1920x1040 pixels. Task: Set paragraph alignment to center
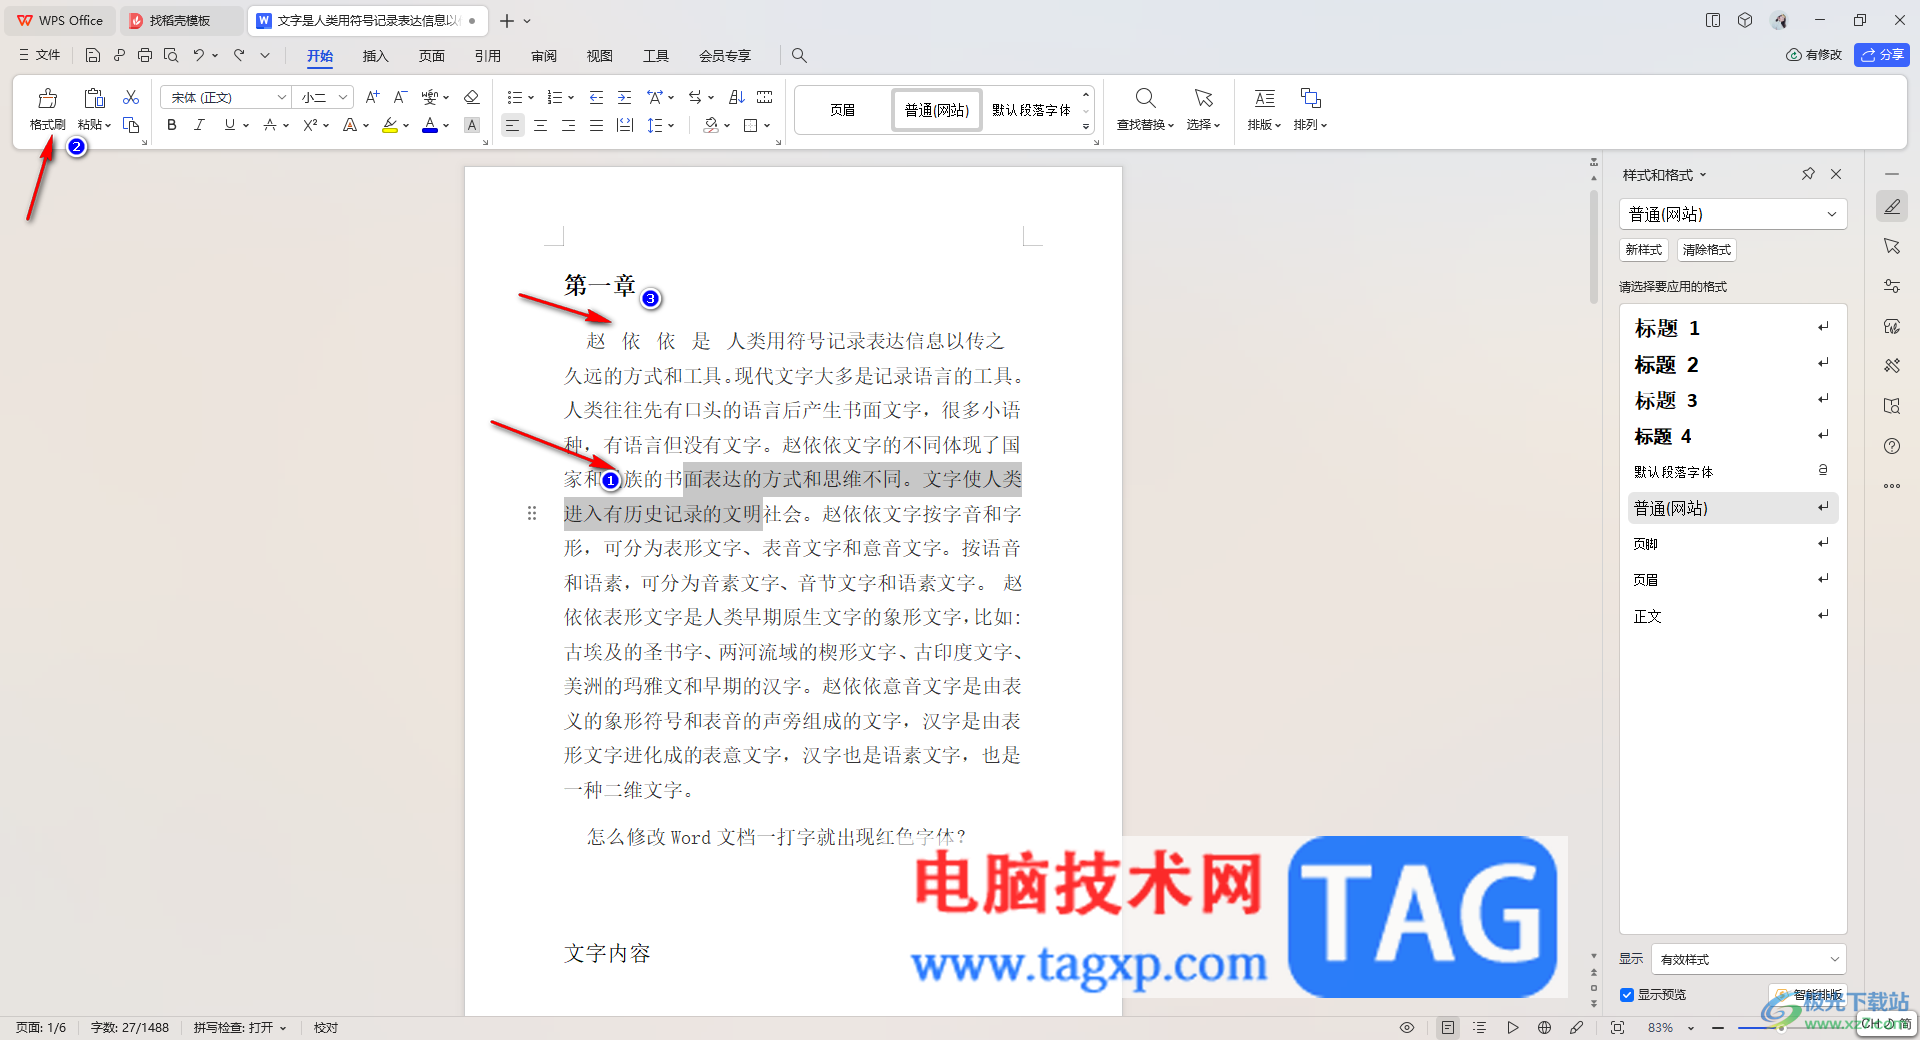540,125
